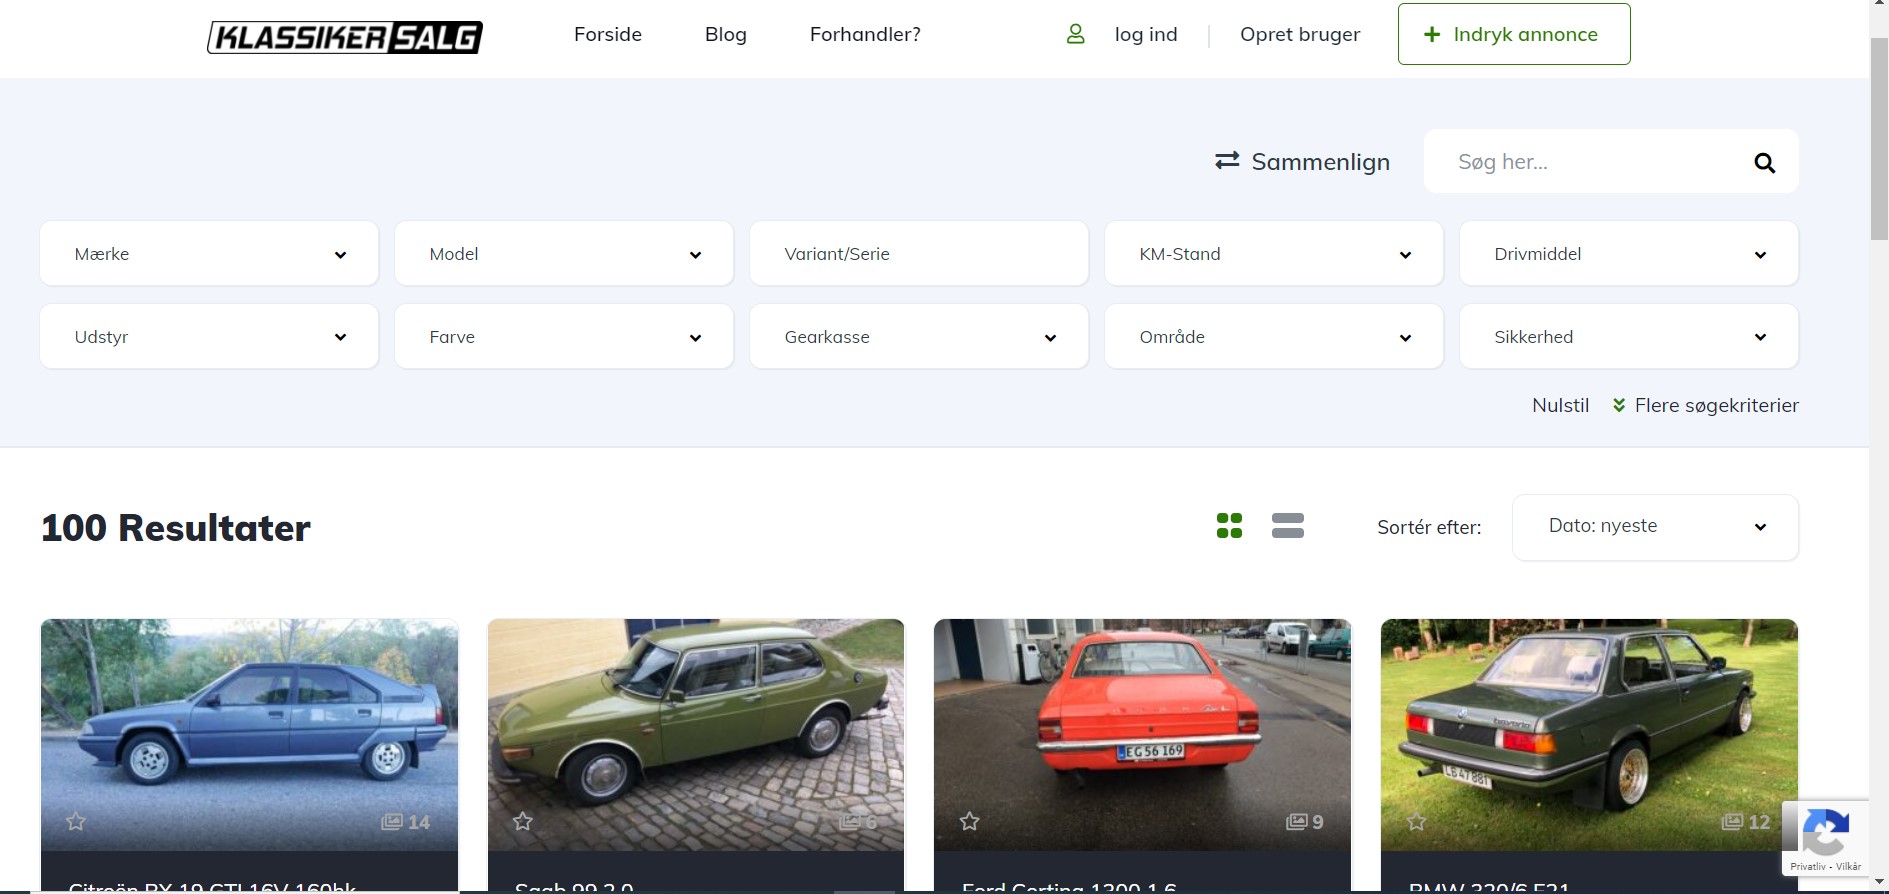Click the user profile icon
The width and height of the screenshot is (1889, 894).
(1075, 34)
